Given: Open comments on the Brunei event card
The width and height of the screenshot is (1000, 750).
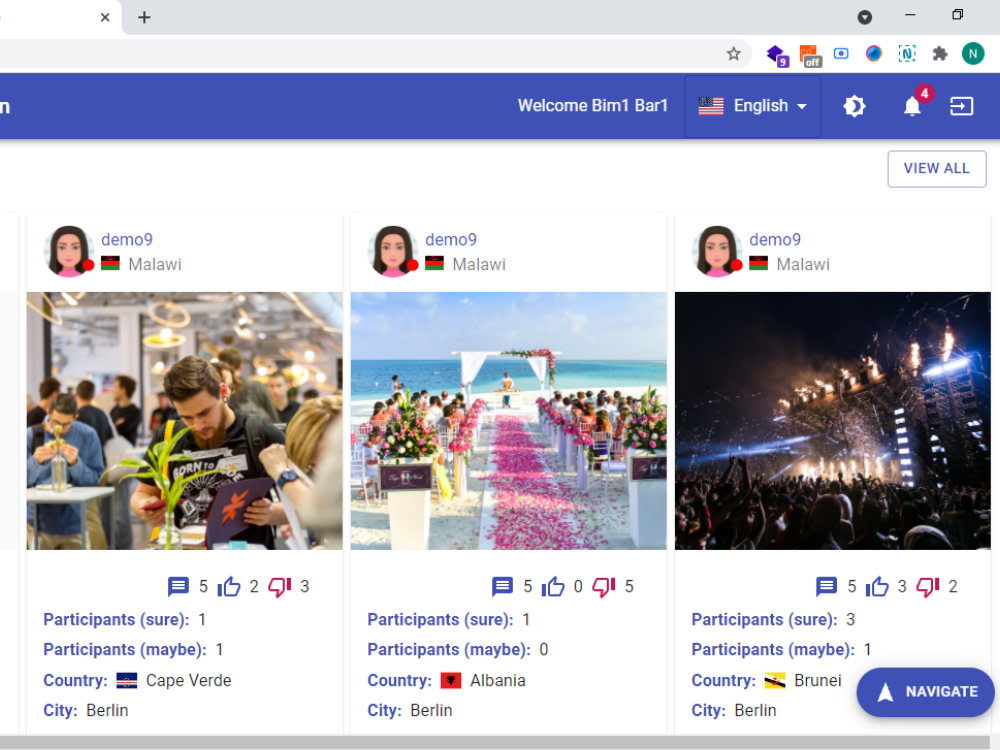Looking at the screenshot, I should [826, 586].
